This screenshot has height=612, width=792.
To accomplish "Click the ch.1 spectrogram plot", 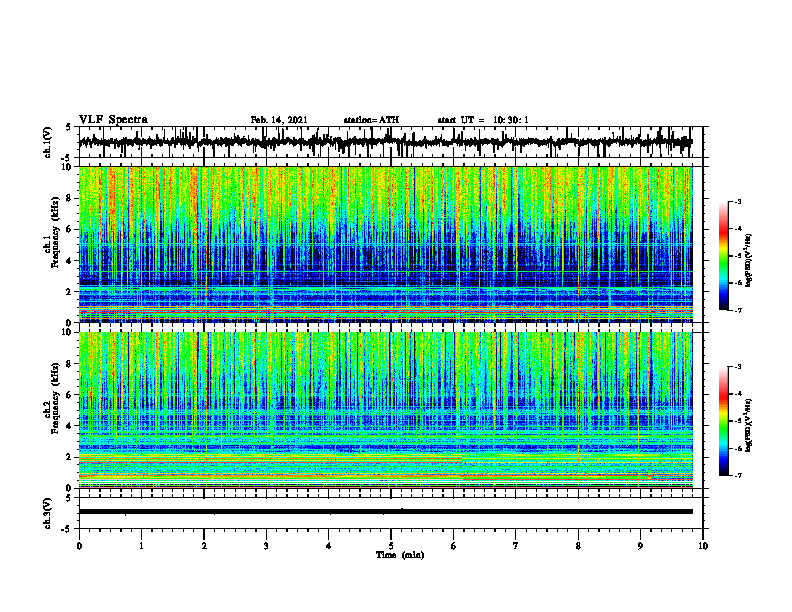I will point(385,244).
